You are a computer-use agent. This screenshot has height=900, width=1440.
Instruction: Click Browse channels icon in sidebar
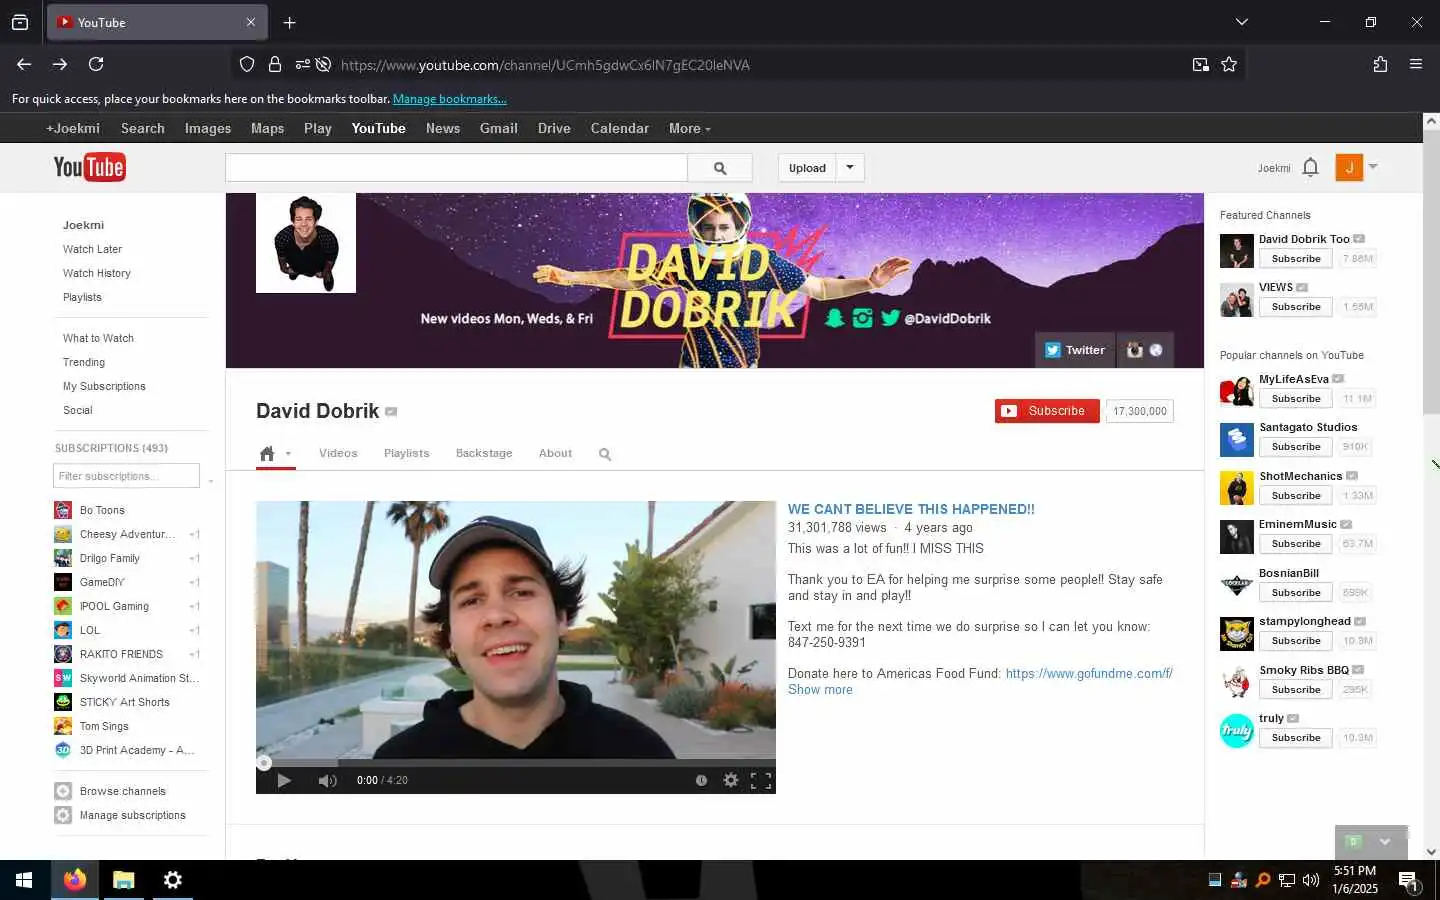[63, 791]
